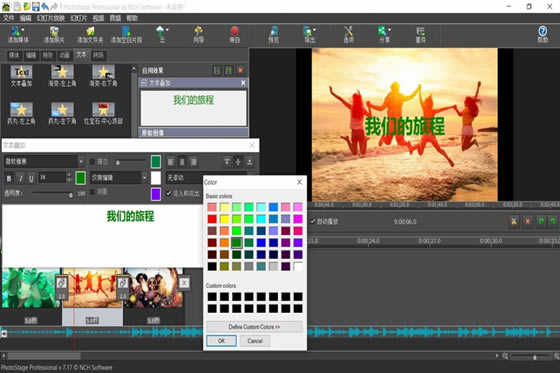This screenshot has height=373, width=560.
Task: Open the 文件 menu
Action: click(x=9, y=18)
